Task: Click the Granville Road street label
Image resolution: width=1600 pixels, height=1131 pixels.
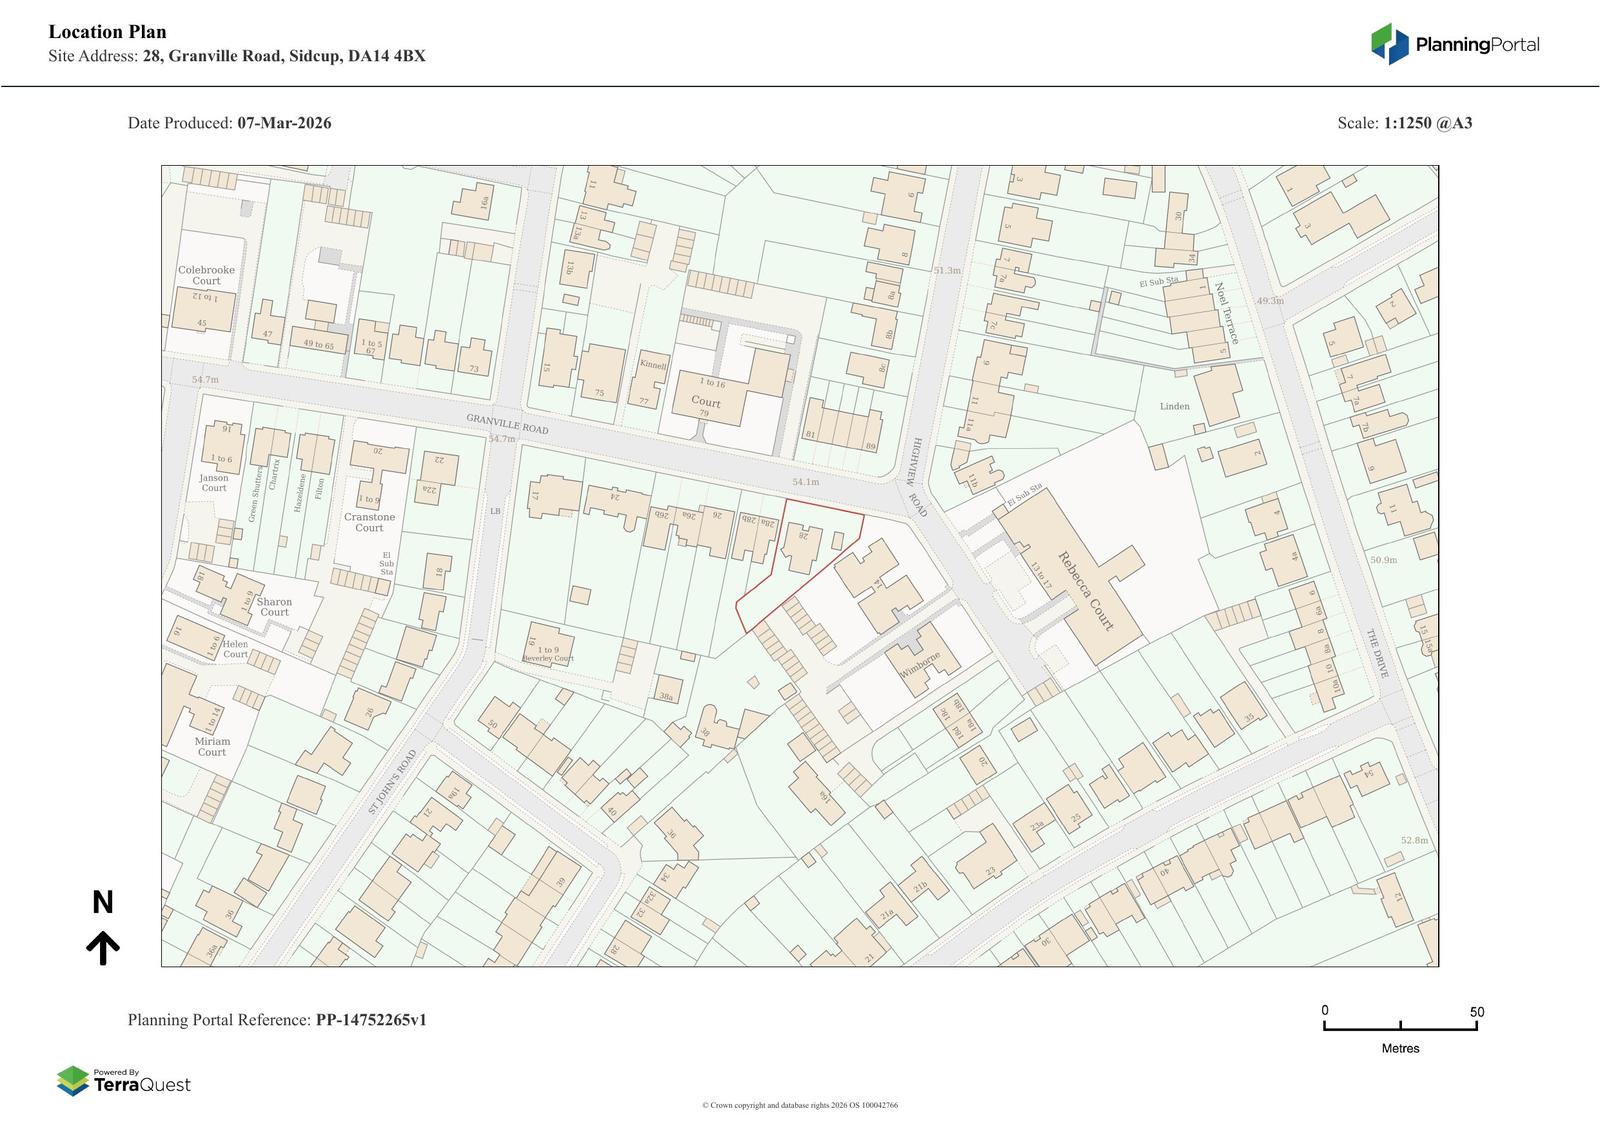Action: click(x=507, y=423)
